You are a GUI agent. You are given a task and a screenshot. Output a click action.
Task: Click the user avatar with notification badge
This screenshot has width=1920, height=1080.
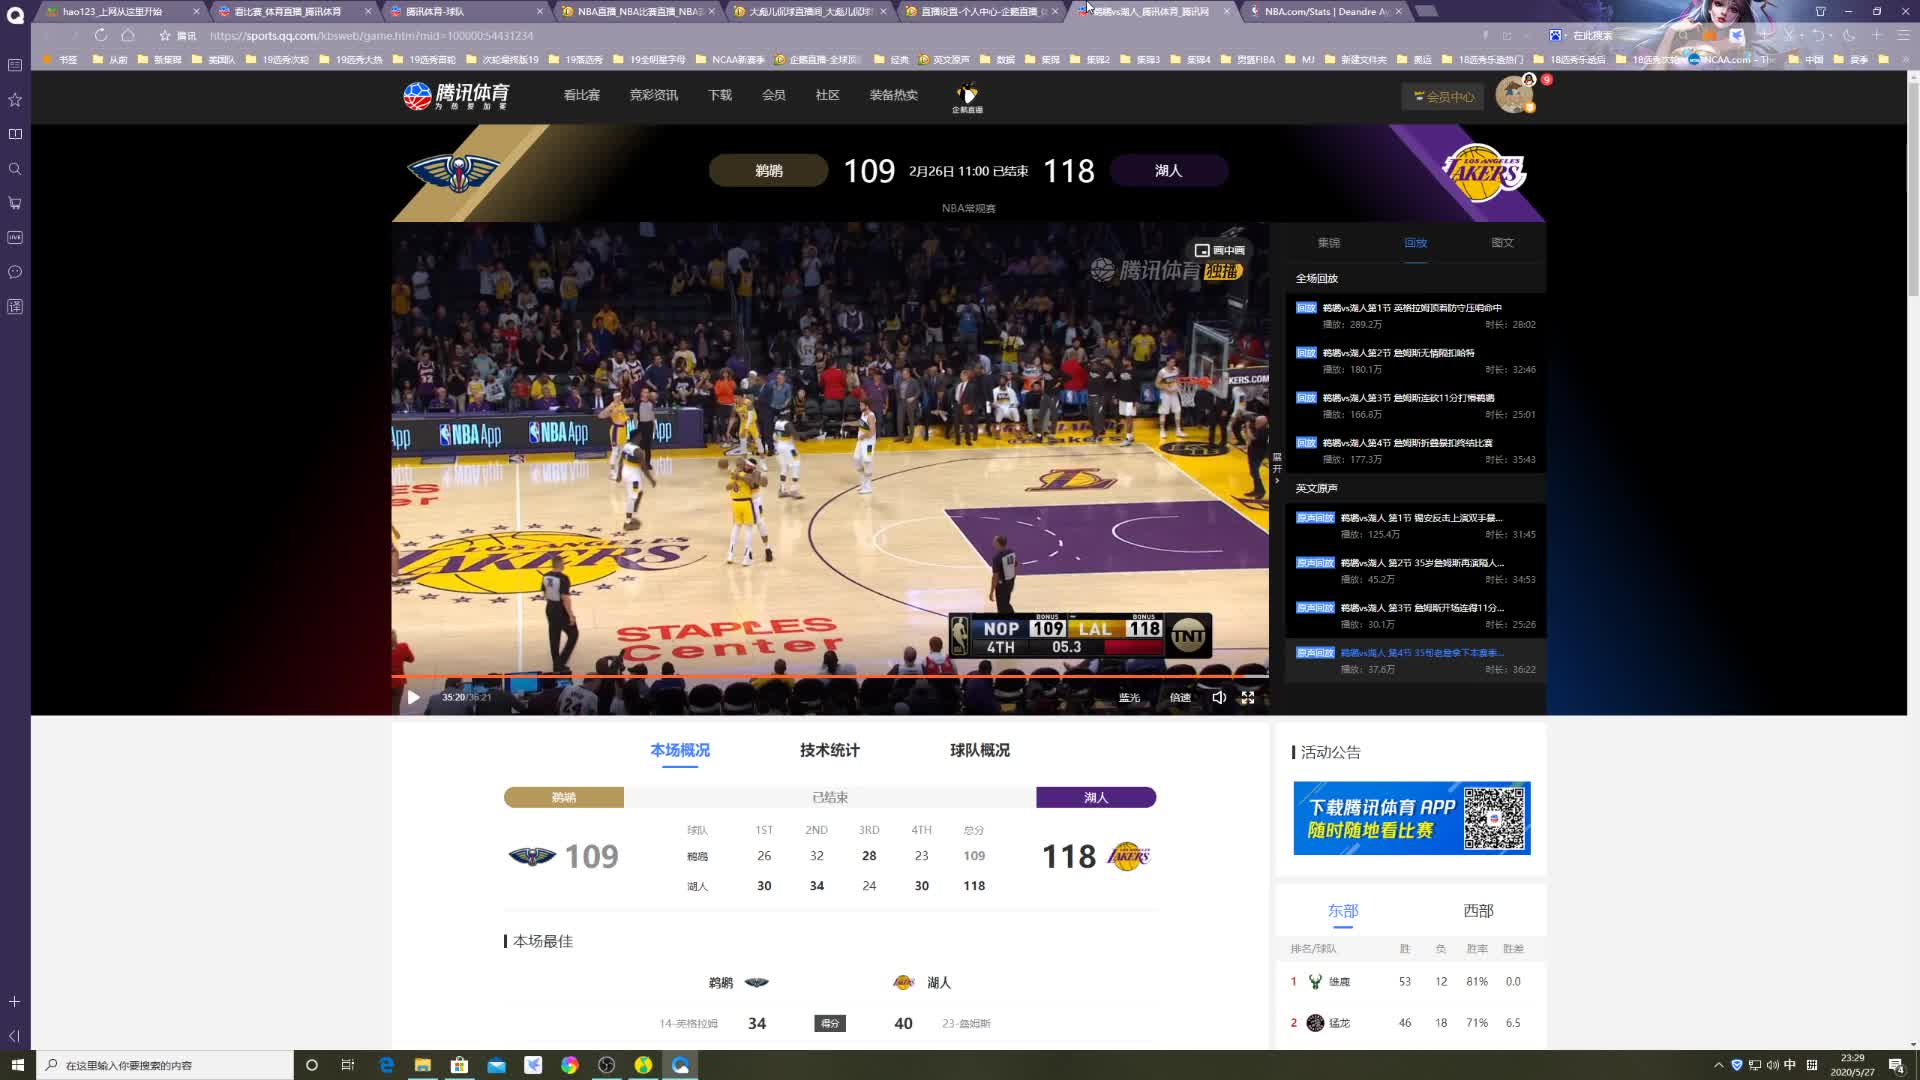coord(1514,95)
